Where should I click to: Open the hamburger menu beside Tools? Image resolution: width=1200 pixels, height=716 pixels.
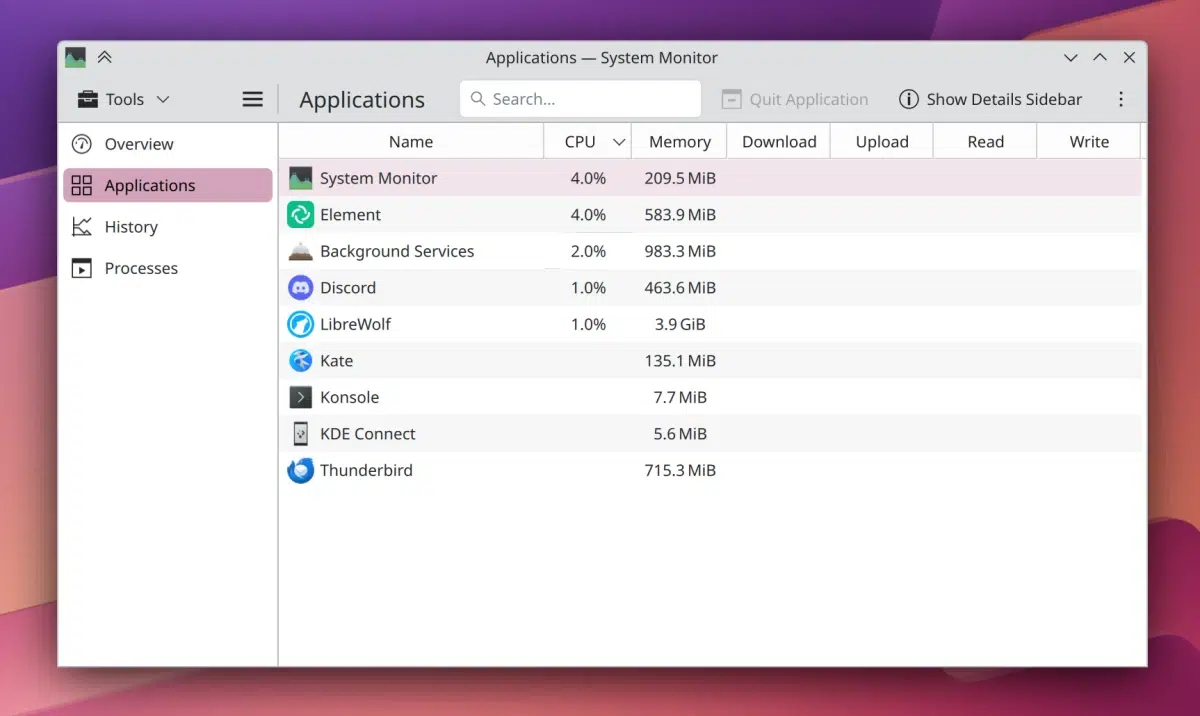click(x=252, y=99)
